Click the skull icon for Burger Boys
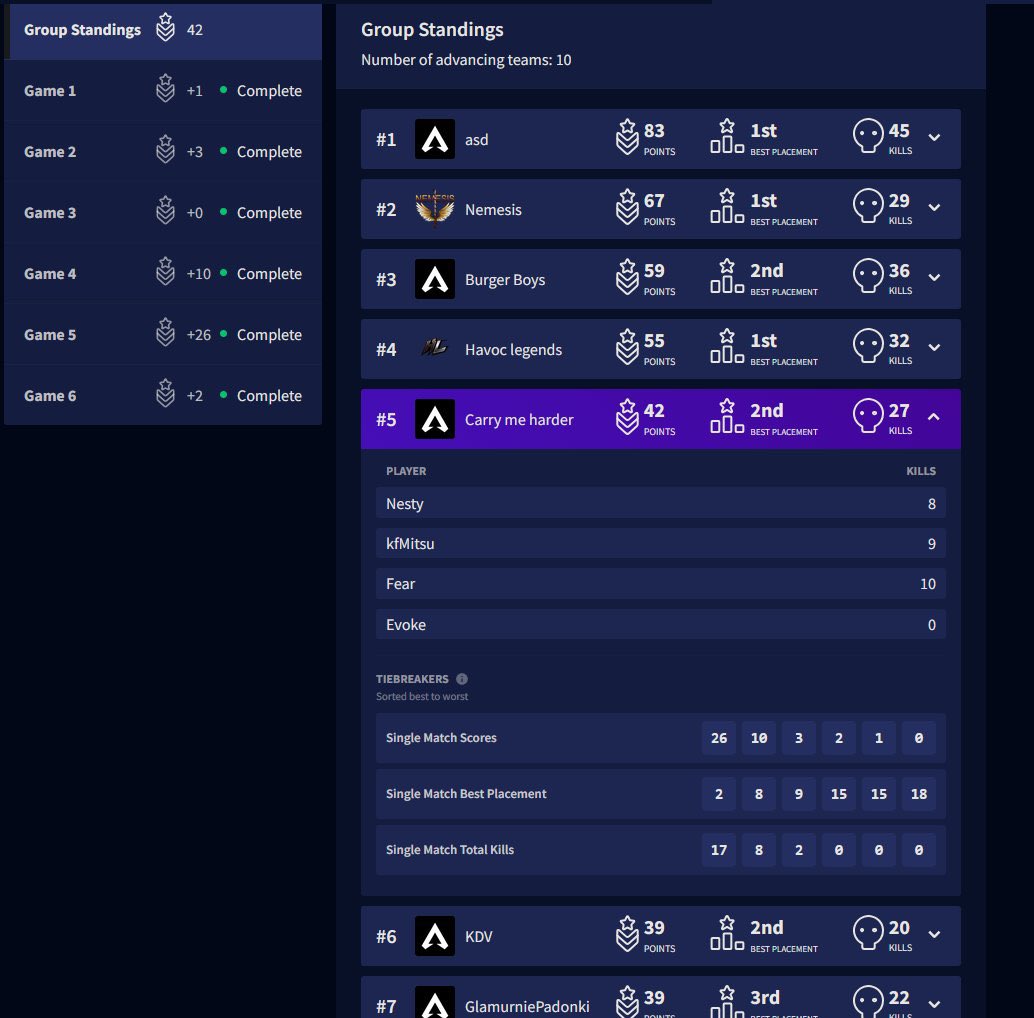 tap(868, 276)
